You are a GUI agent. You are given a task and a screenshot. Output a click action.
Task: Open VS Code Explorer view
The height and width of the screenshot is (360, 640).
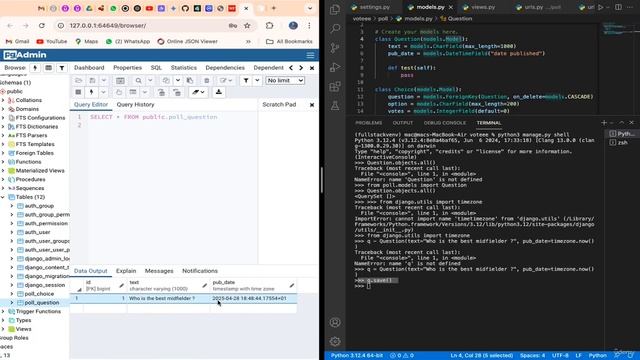pos(335,9)
